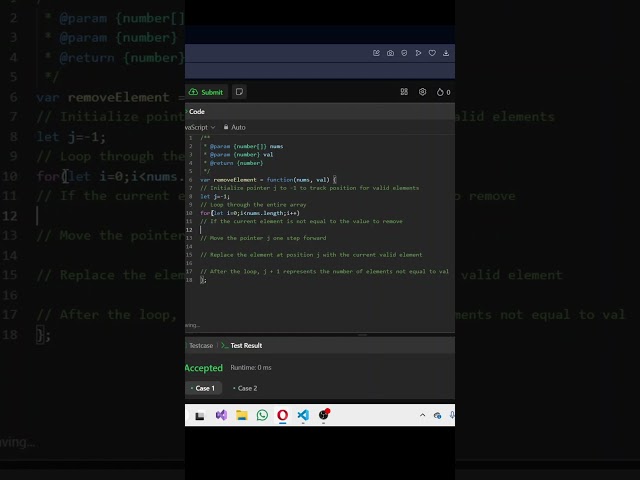The image size is (640, 480).
Task: Click the for loop code line 10
Action: 250,213
